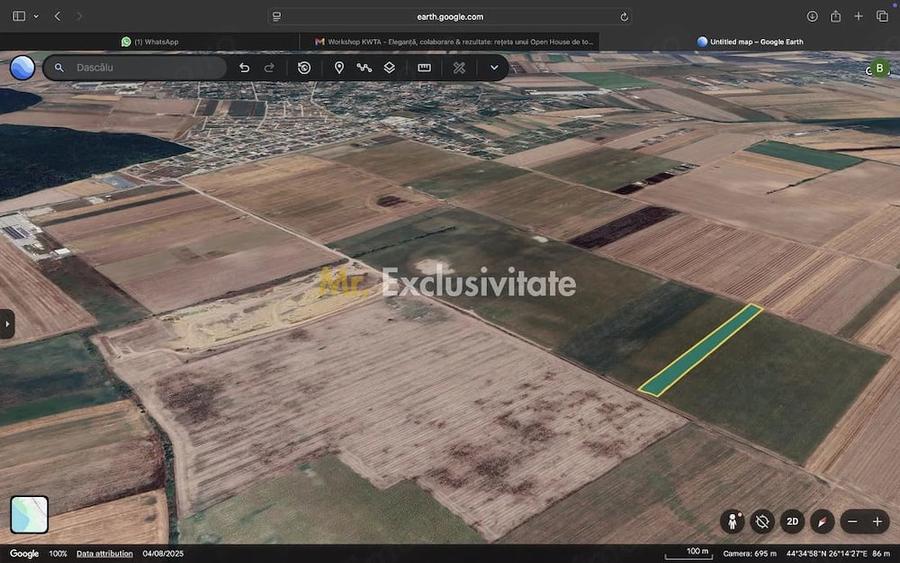Image resolution: width=900 pixels, height=563 pixels.
Task: Open the sidebar options dropdown arrow
Action: [x=36, y=16]
